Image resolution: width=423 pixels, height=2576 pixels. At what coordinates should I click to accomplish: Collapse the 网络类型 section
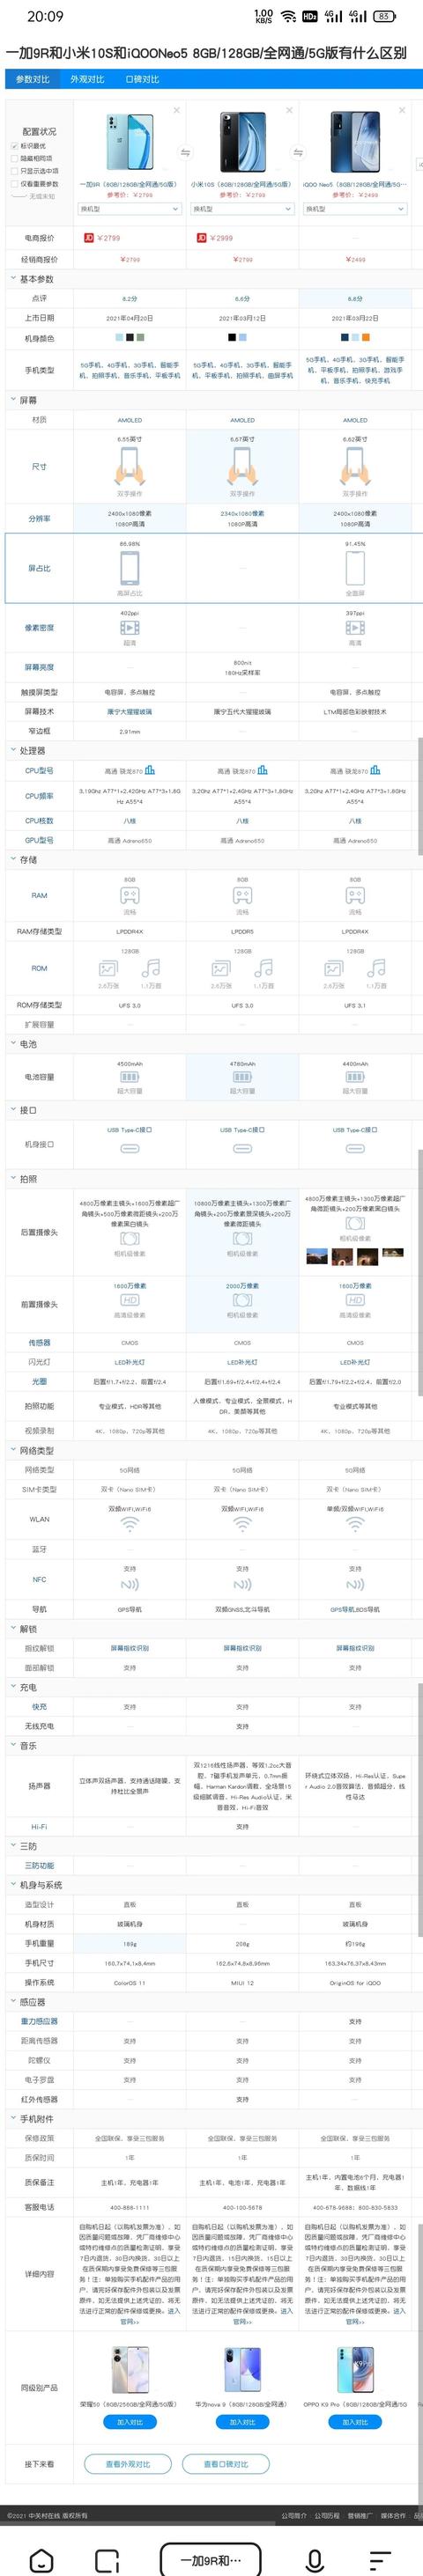pos(13,1450)
